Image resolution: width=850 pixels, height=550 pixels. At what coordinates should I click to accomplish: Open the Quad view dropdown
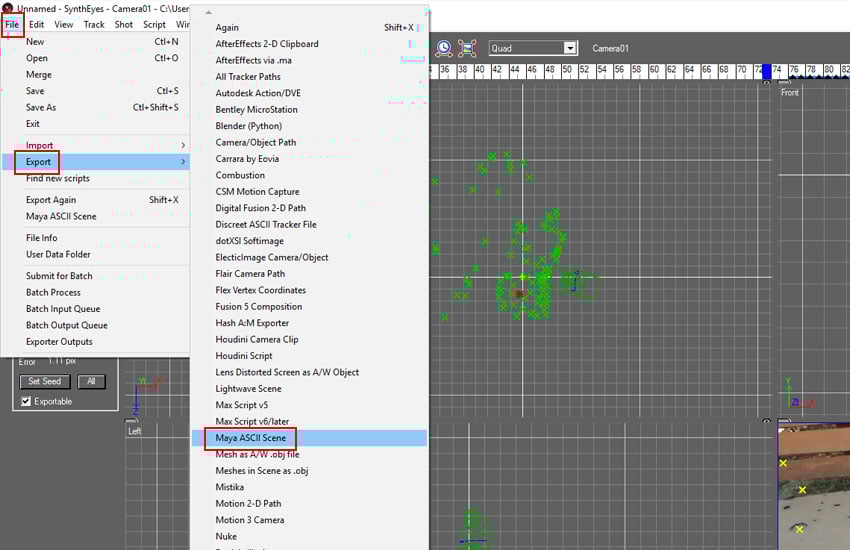[x=570, y=48]
